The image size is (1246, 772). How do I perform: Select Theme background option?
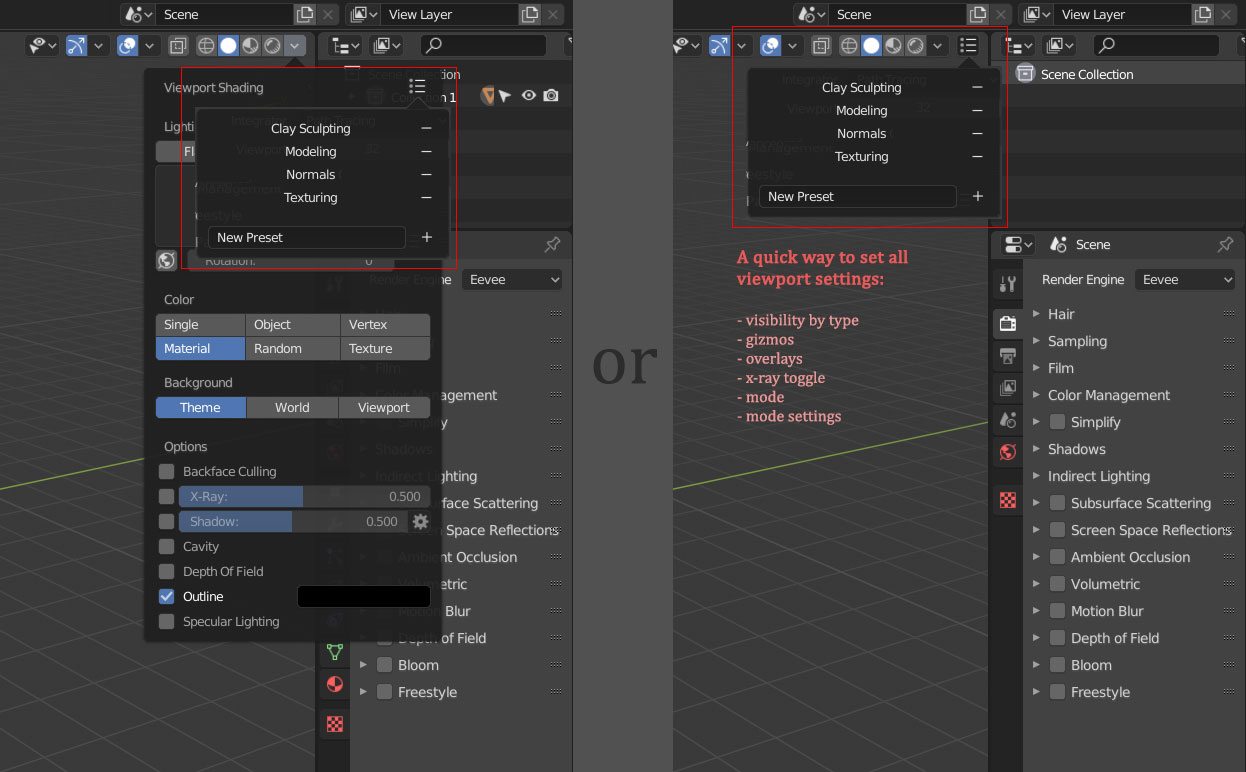pyautogui.click(x=201, y=407)
